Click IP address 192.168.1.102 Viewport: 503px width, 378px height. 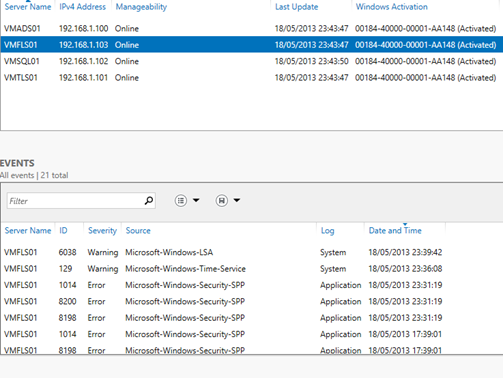(x=83, y=61)
